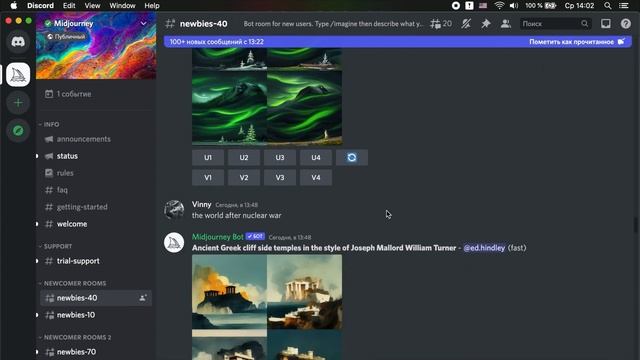
Task: Click the Add a Server plus icon
Action: [18, 103]
